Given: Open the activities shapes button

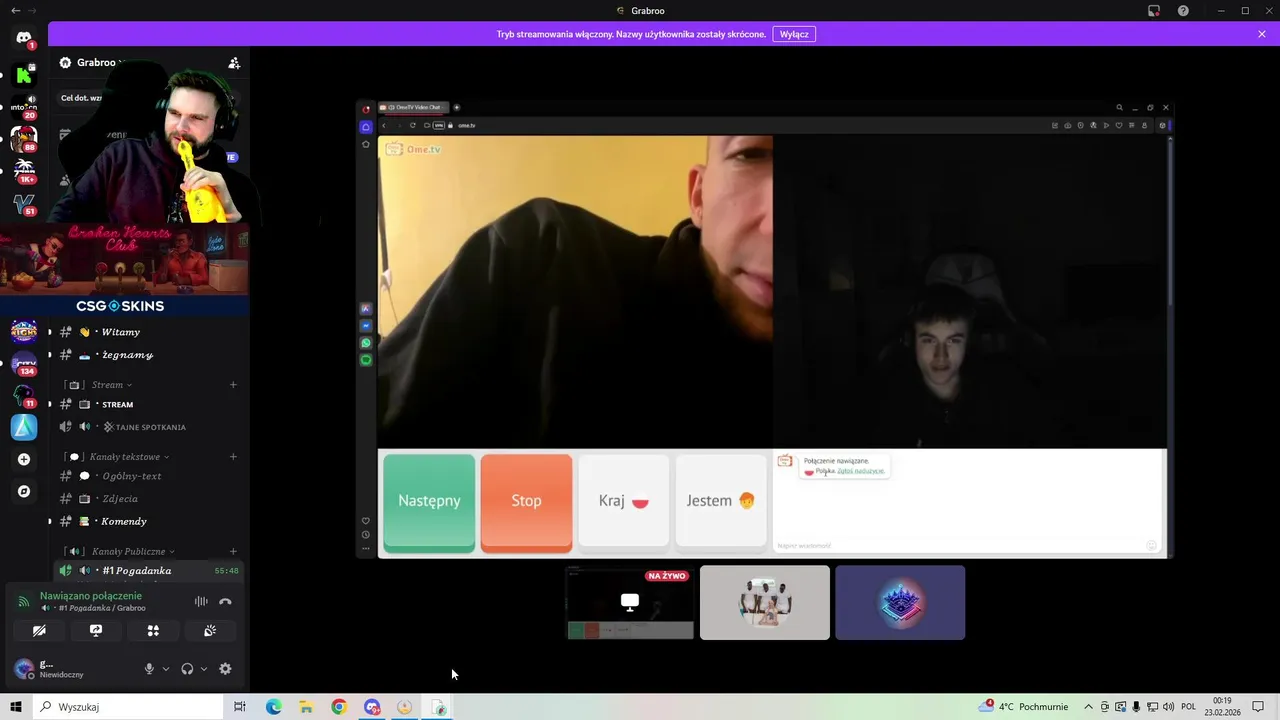Looking at the screenshot, I should pos(153,631).
